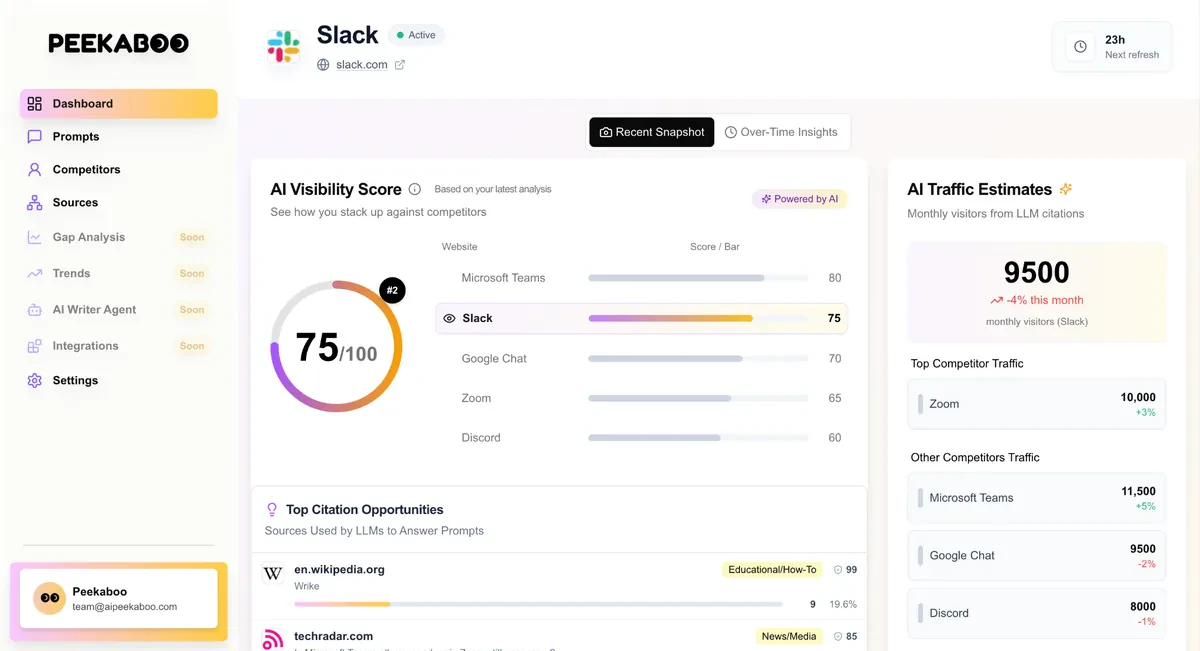
Task: Open Settings via the gear icon
Action: pyautogui.click(x=33, y=380)
